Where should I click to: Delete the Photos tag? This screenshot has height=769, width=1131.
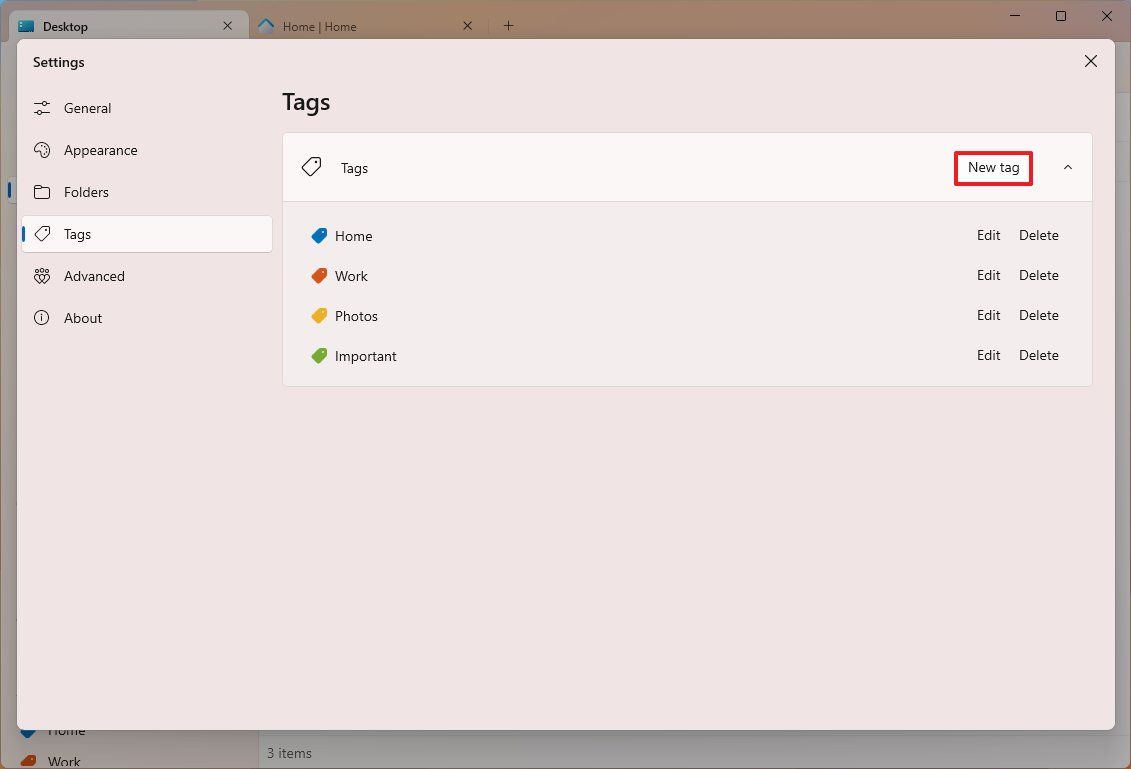[1039, 315]
